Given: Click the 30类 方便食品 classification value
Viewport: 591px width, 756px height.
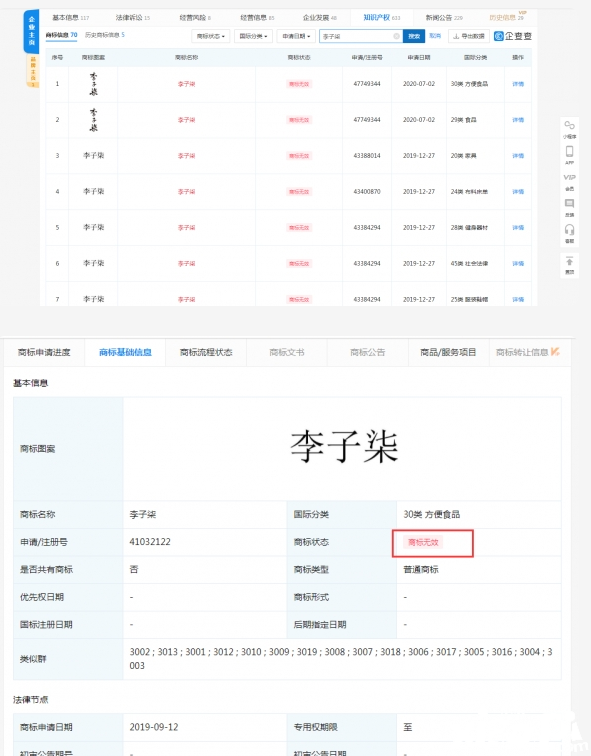Looking at the screenshot, I should (x=431, y=514).
